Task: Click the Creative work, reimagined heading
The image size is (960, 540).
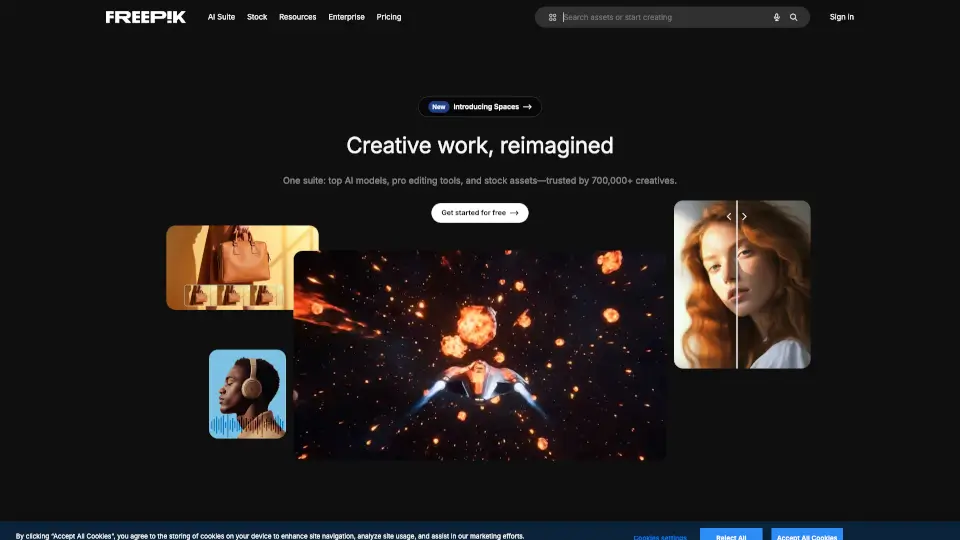Action: pyautogui.click(x=479, y=146)
